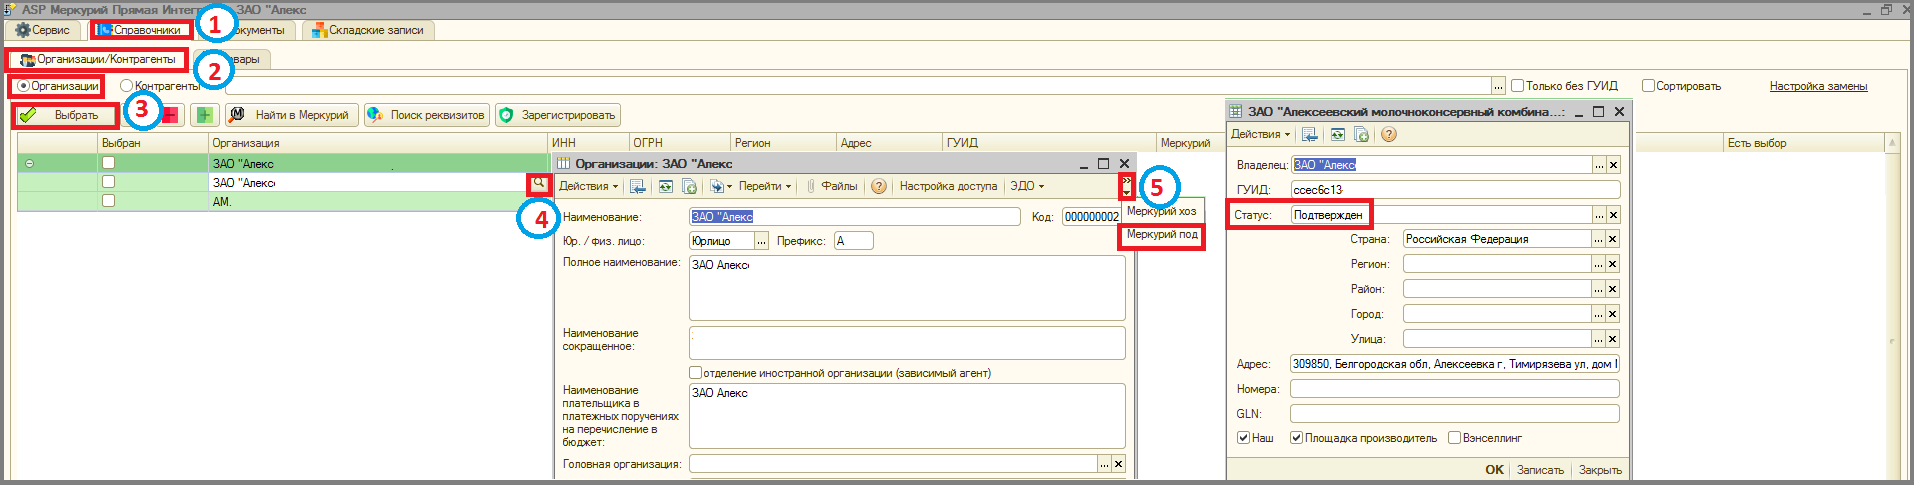1914x485 pixels.
Task: Select the Организации/Контрагенты subtab
Action: click(x=97, y=59)
